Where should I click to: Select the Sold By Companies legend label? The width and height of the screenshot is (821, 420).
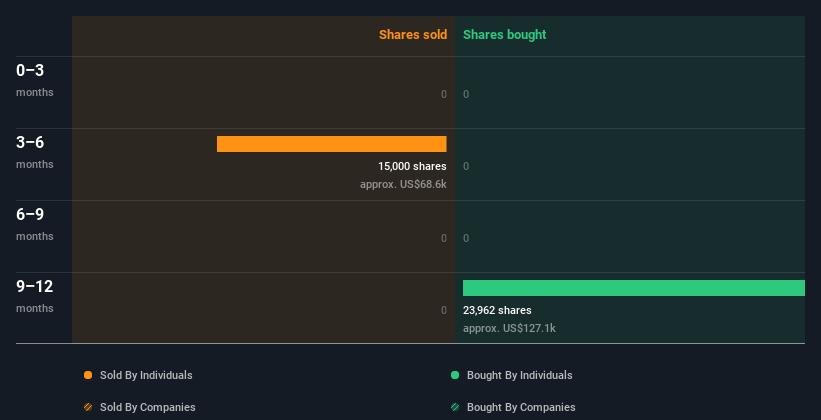click(x=148, y=407)
